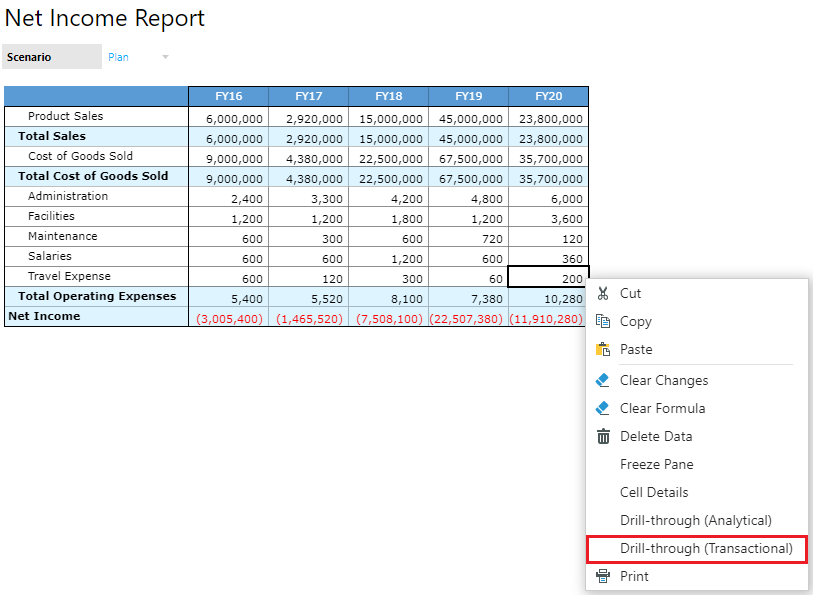Click Total Operating Expenses FY20 cell 10,280
813x595 pixels.
tap(548, 297)
